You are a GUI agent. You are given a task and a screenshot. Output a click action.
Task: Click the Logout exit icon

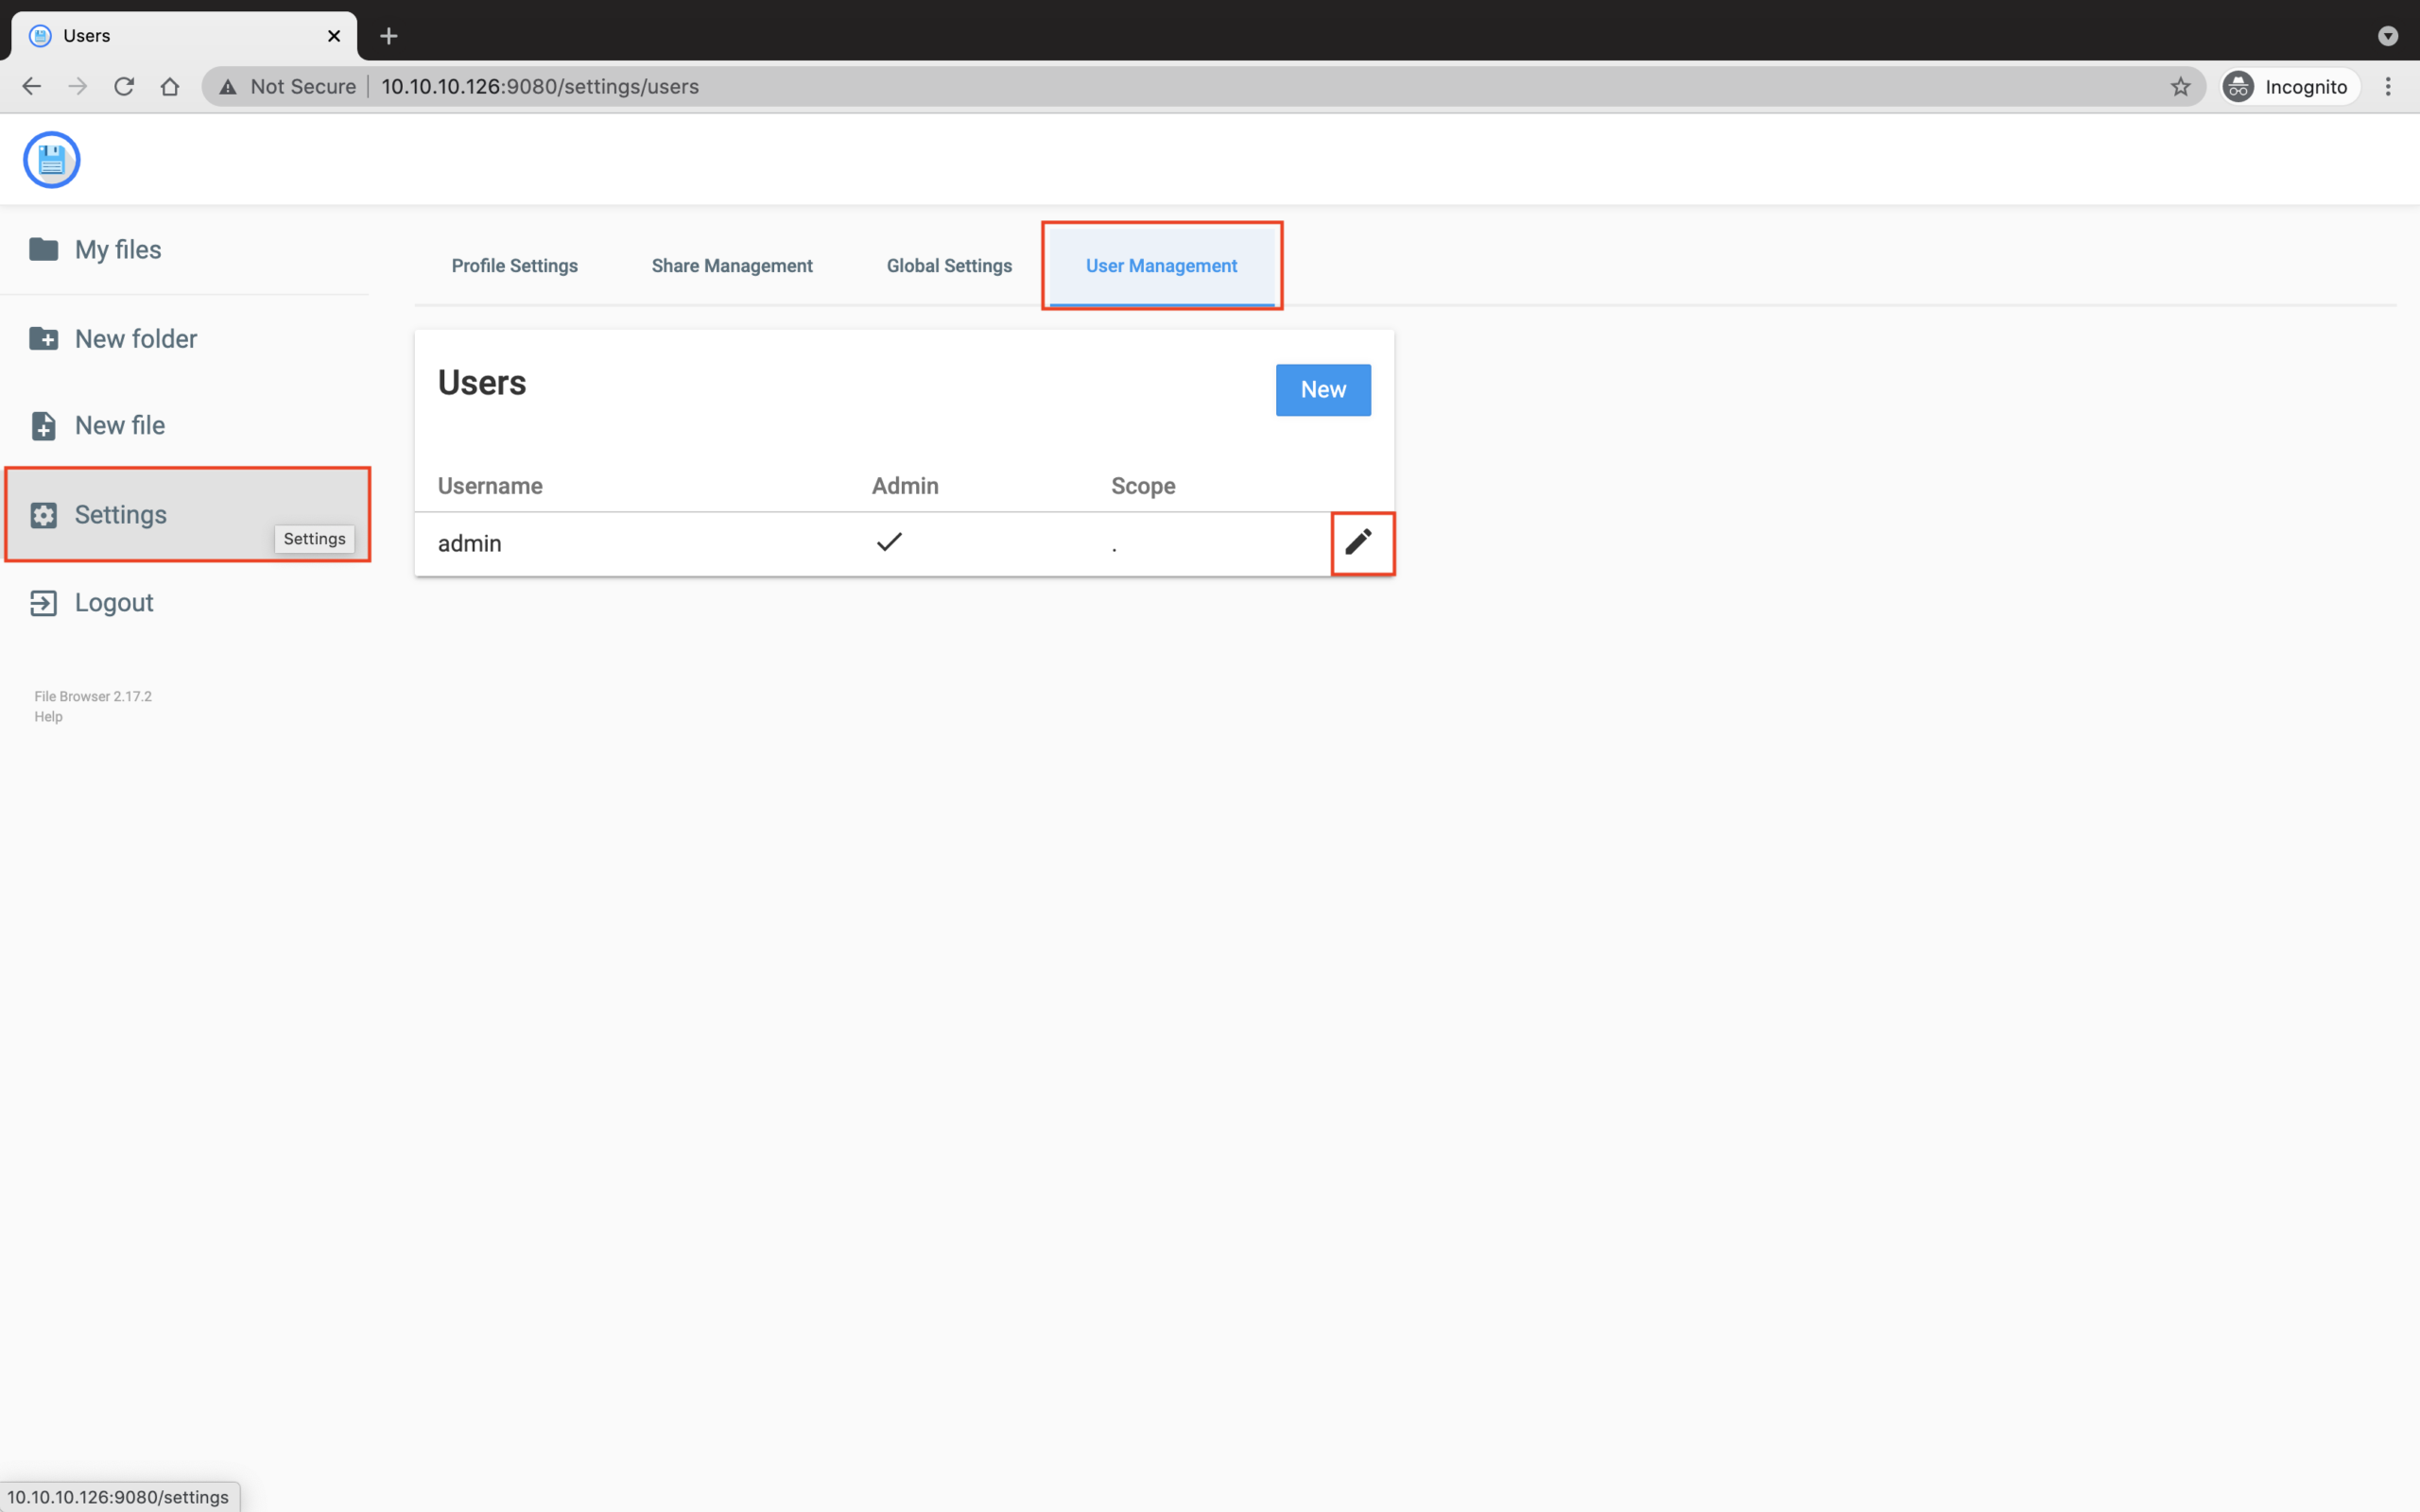point(44,602)
